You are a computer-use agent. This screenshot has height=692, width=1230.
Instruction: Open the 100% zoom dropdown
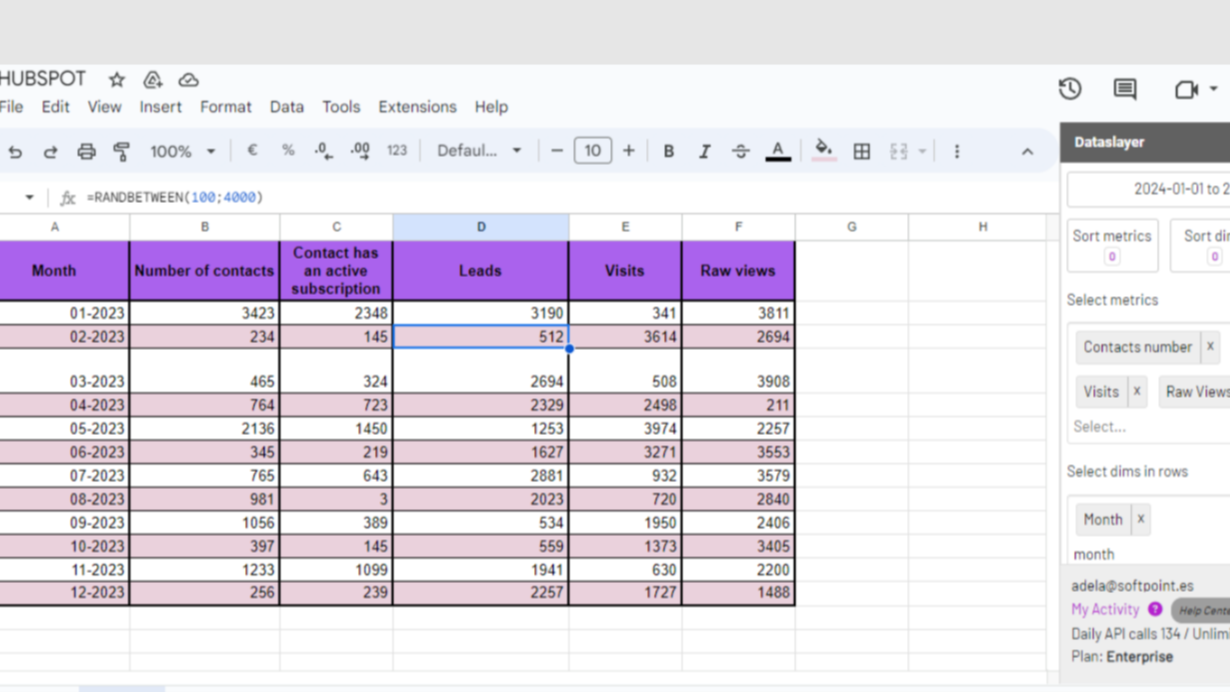pyautogui.click(x=182, y=152)
